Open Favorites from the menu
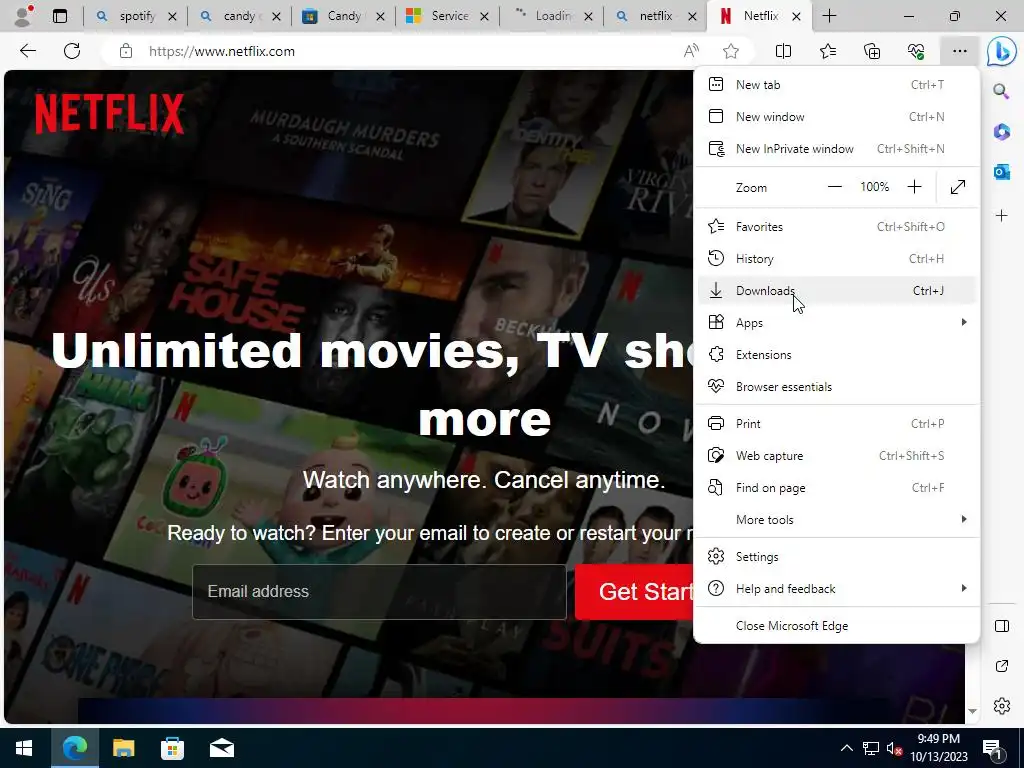Image resolution: width=1024 pixels, height=768 pixels. [837, 227]
